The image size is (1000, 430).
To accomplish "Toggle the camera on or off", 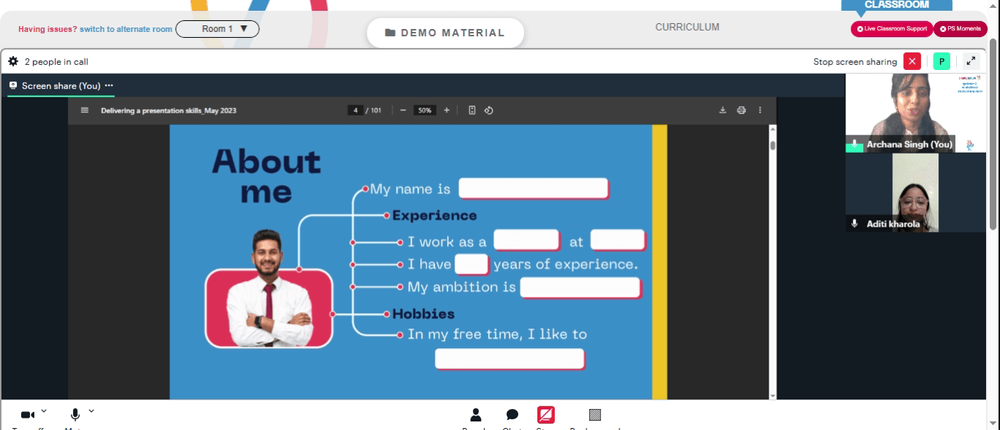I will pos(27,415).
